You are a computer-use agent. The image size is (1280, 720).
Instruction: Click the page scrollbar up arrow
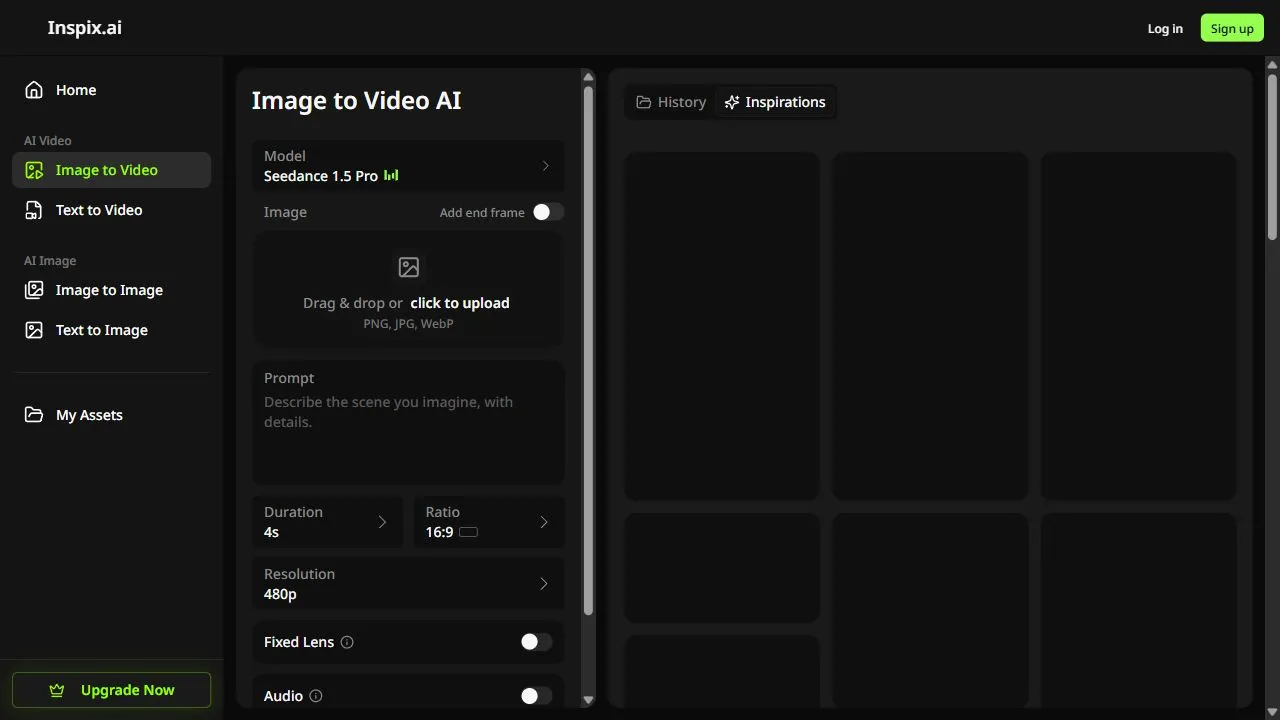[x=1272, y=66]
